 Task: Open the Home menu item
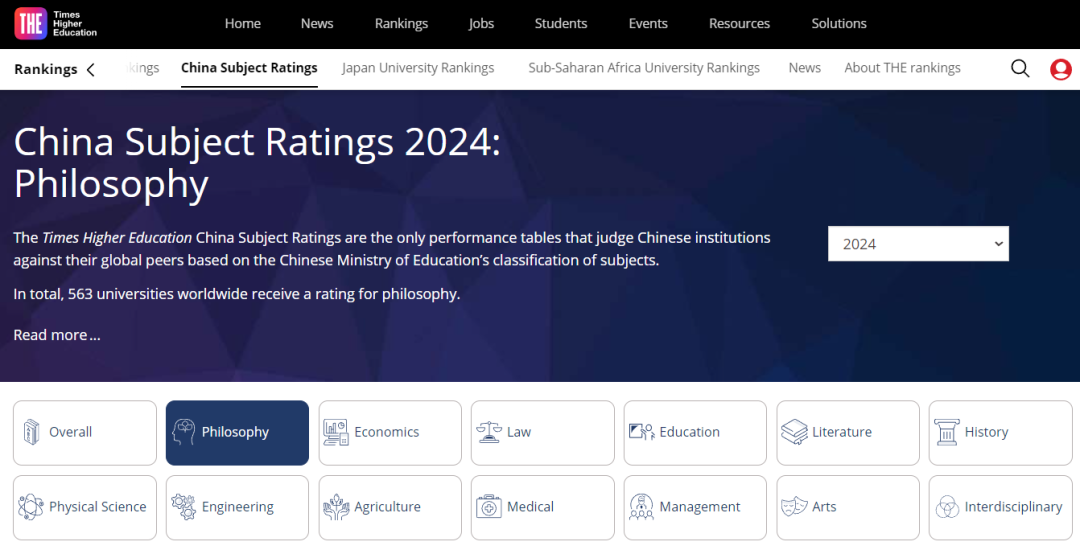click(x=242, y=23)
